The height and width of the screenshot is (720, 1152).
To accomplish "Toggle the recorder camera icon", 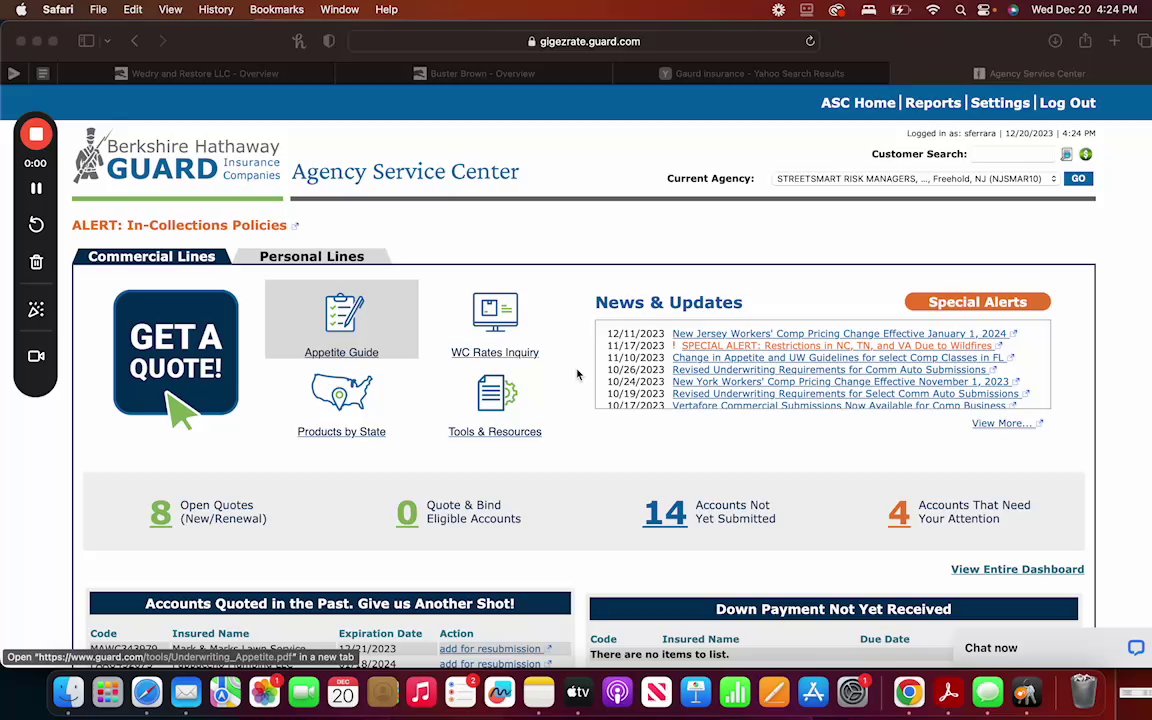I will 36,356.
